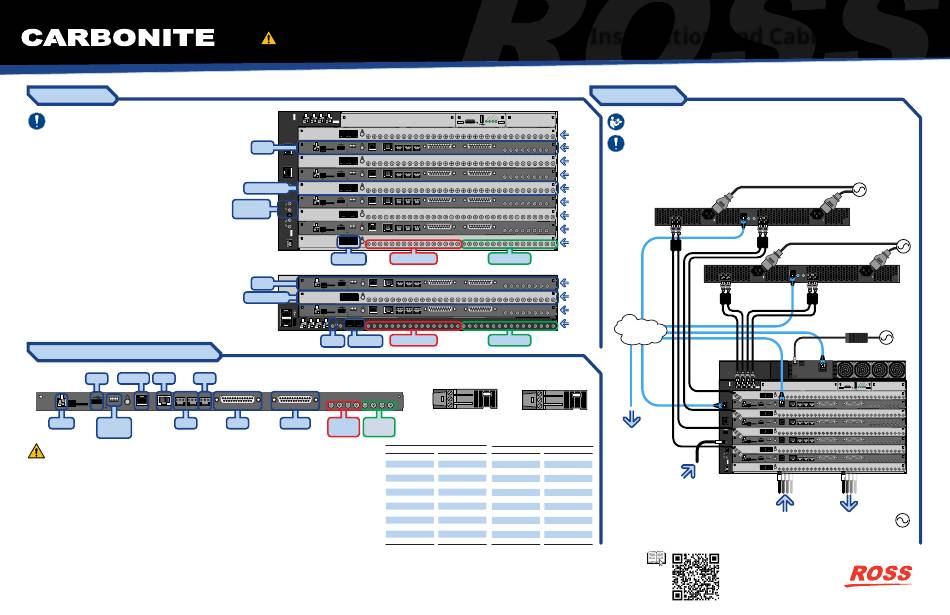Click the power connector at the rear panel strip's left end

61,401
